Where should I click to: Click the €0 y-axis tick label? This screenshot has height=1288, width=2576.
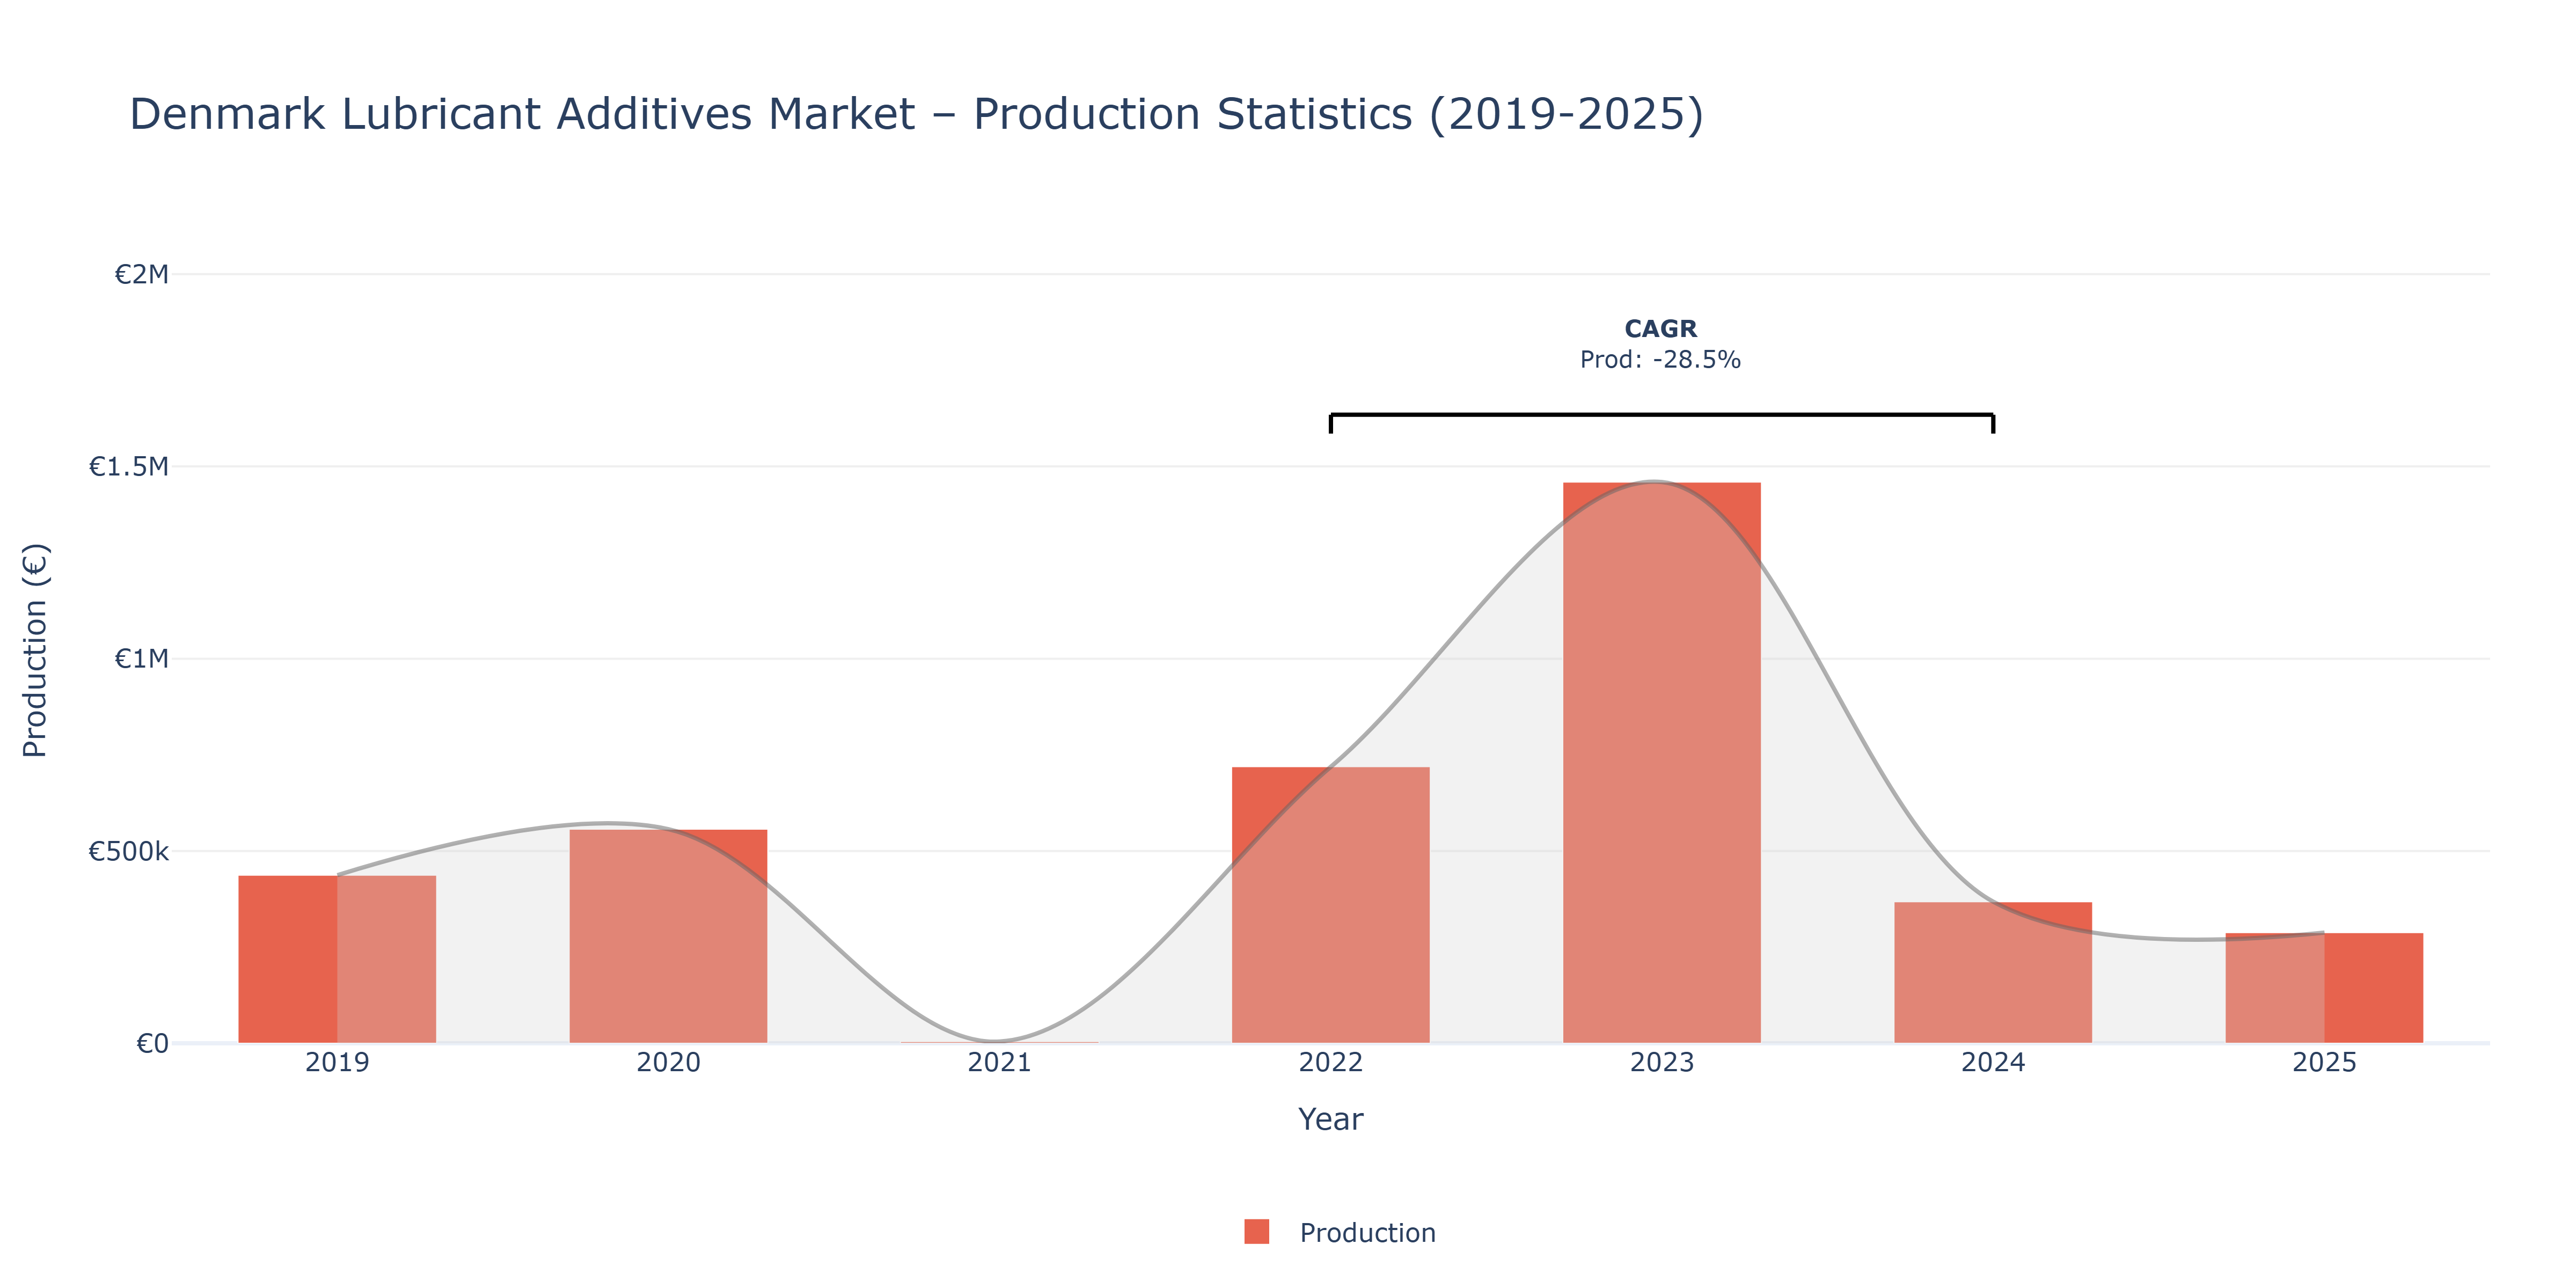point(152,1044)
